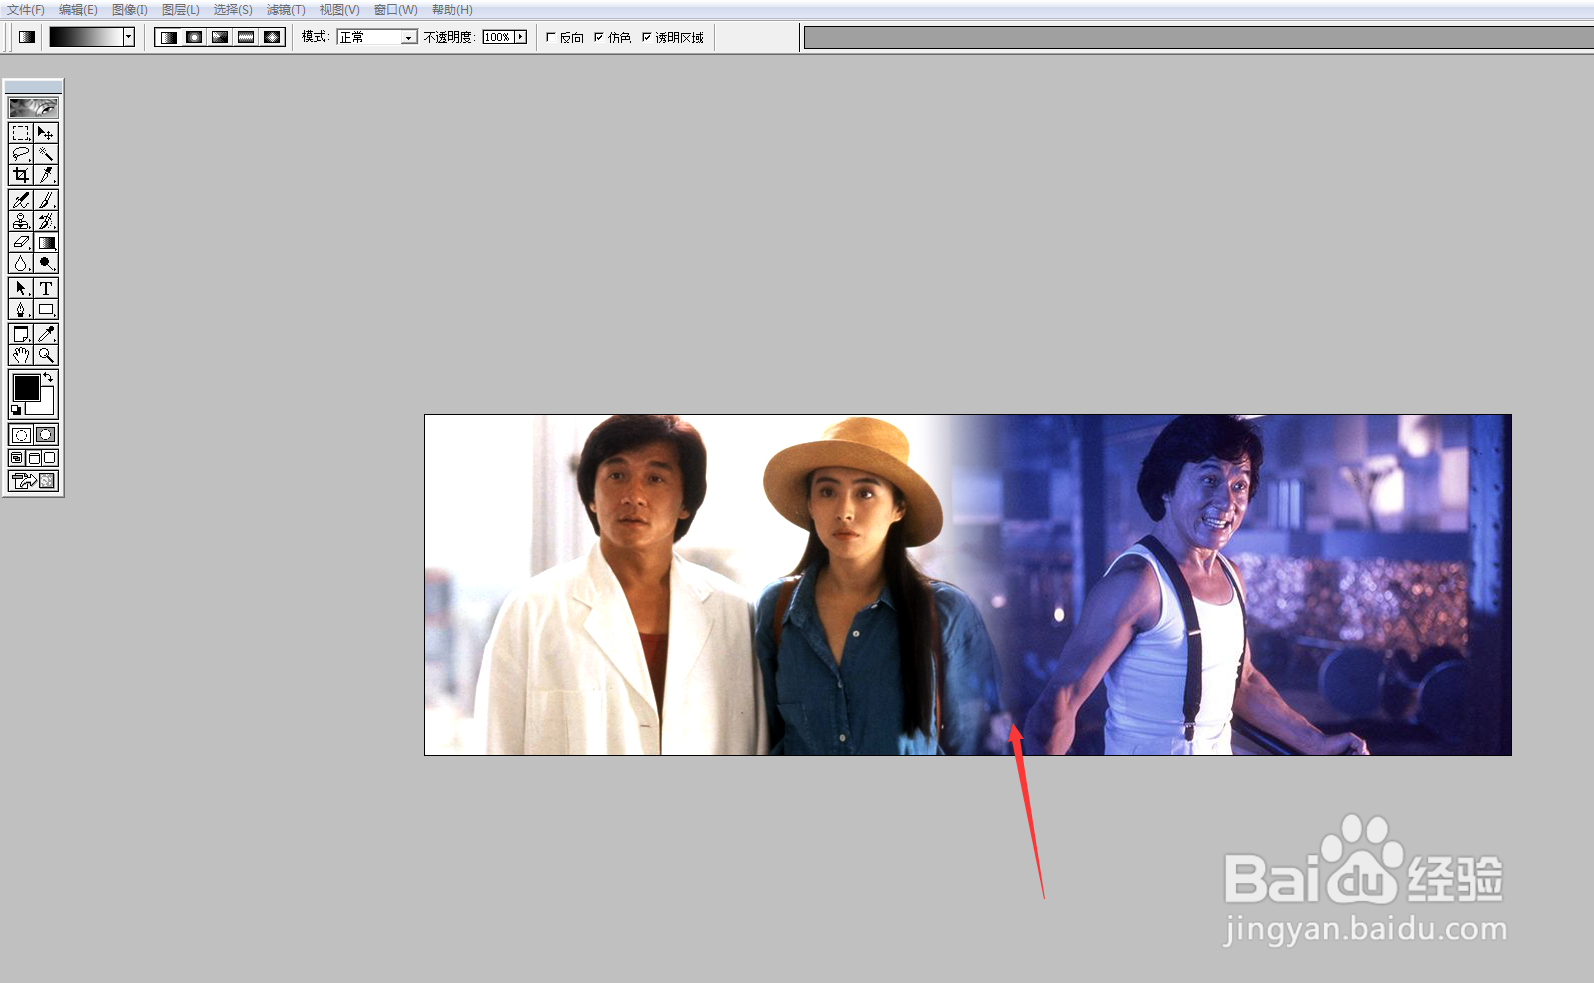Set Full Screen Mode with menu bar

33,458
